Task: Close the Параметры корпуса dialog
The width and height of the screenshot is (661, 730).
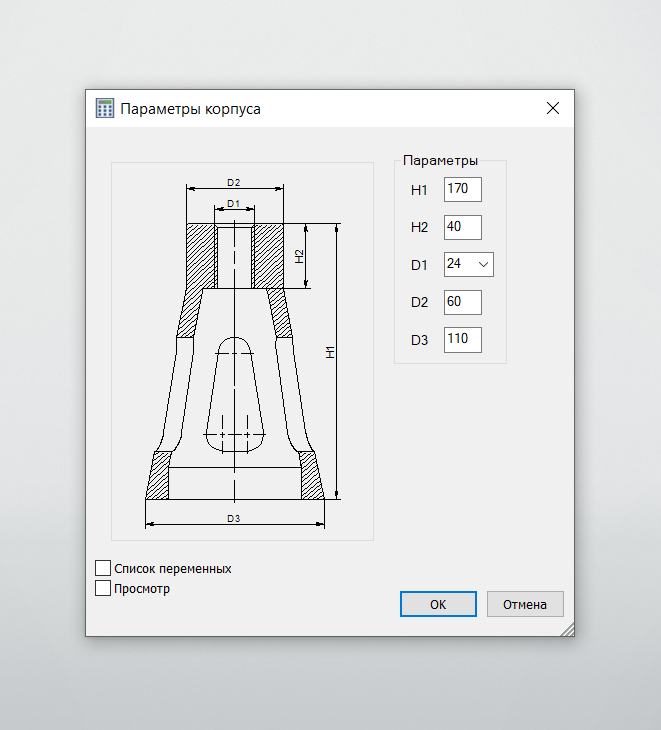Action: click(553, 108)
